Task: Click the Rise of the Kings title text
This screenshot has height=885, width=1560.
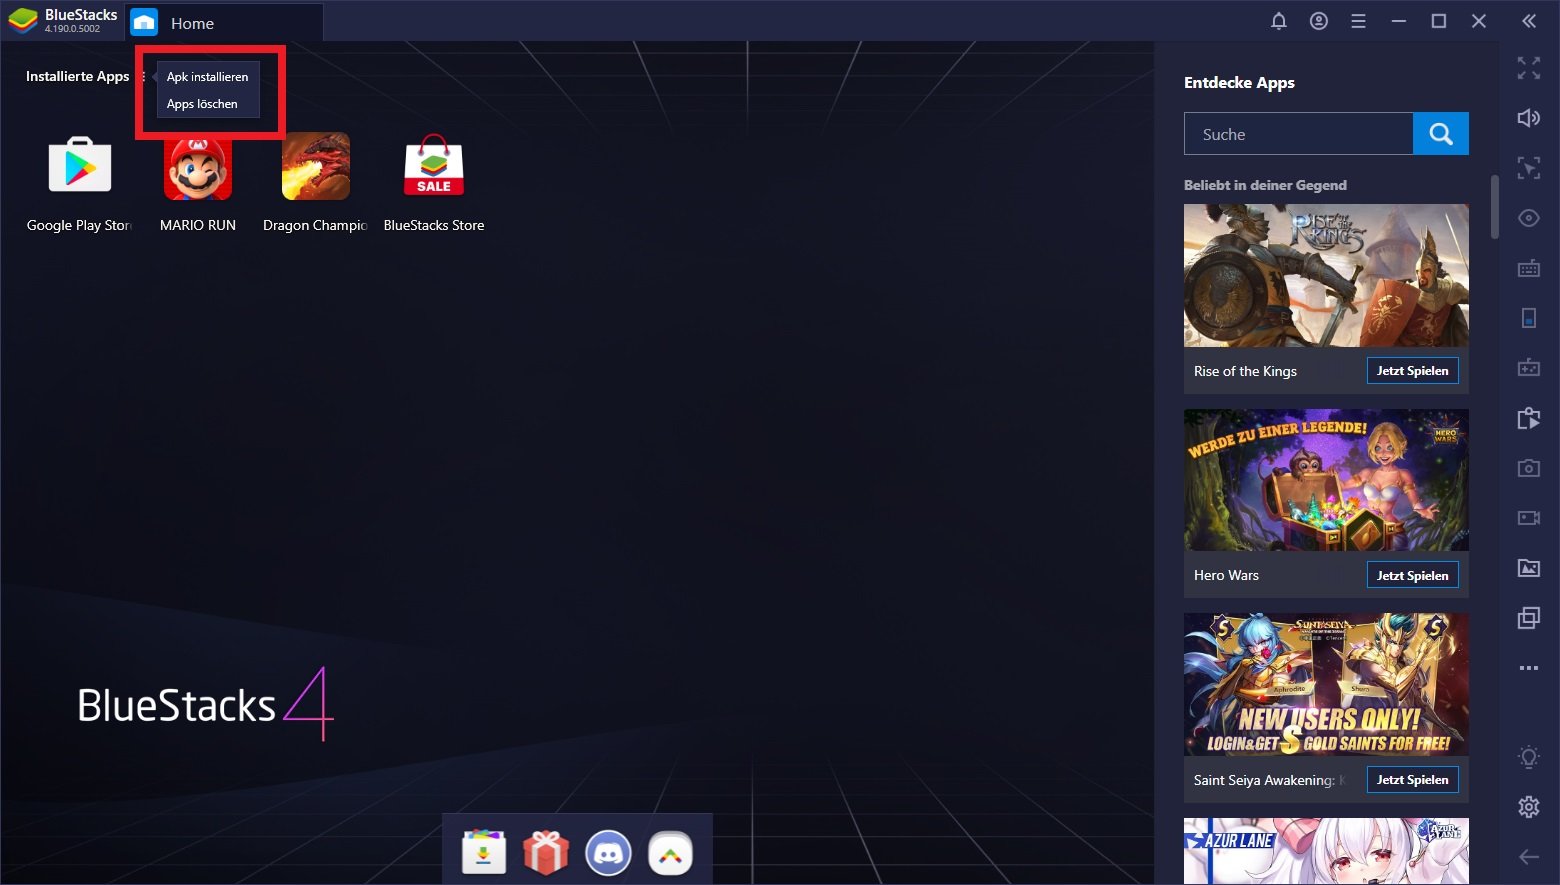Action: pos(1245,371)
